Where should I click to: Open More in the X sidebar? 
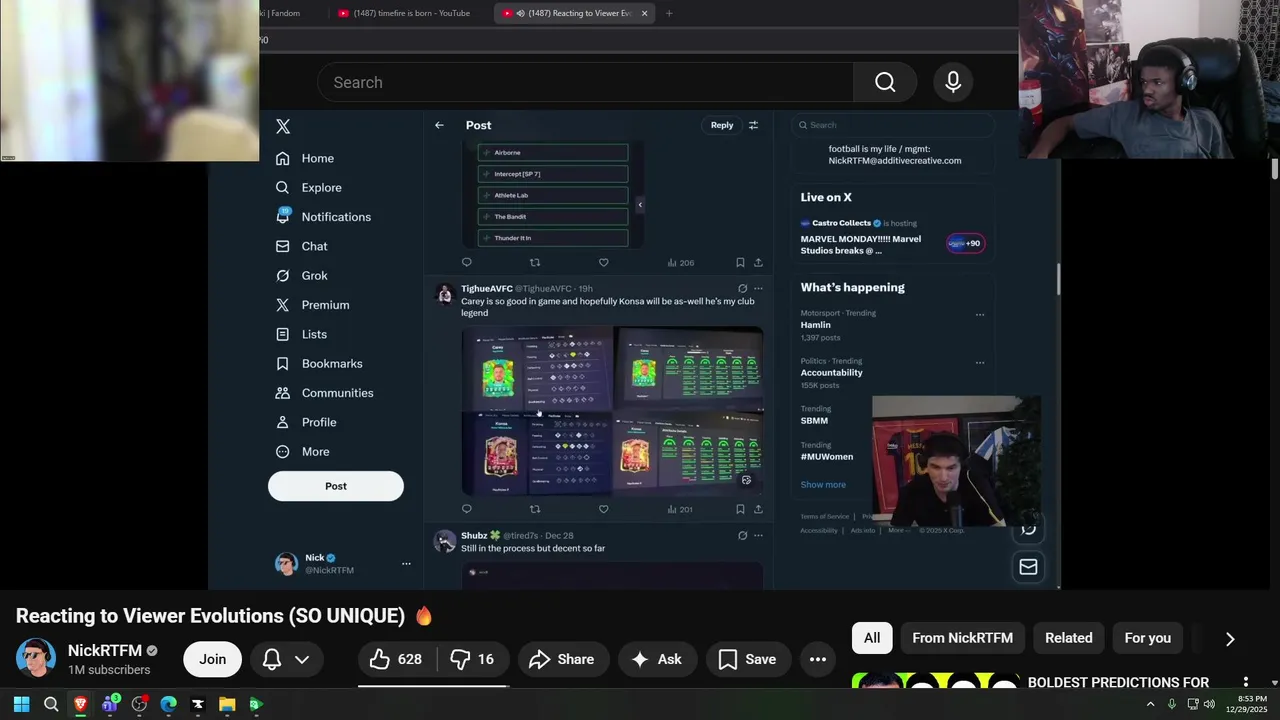(302, 452)
